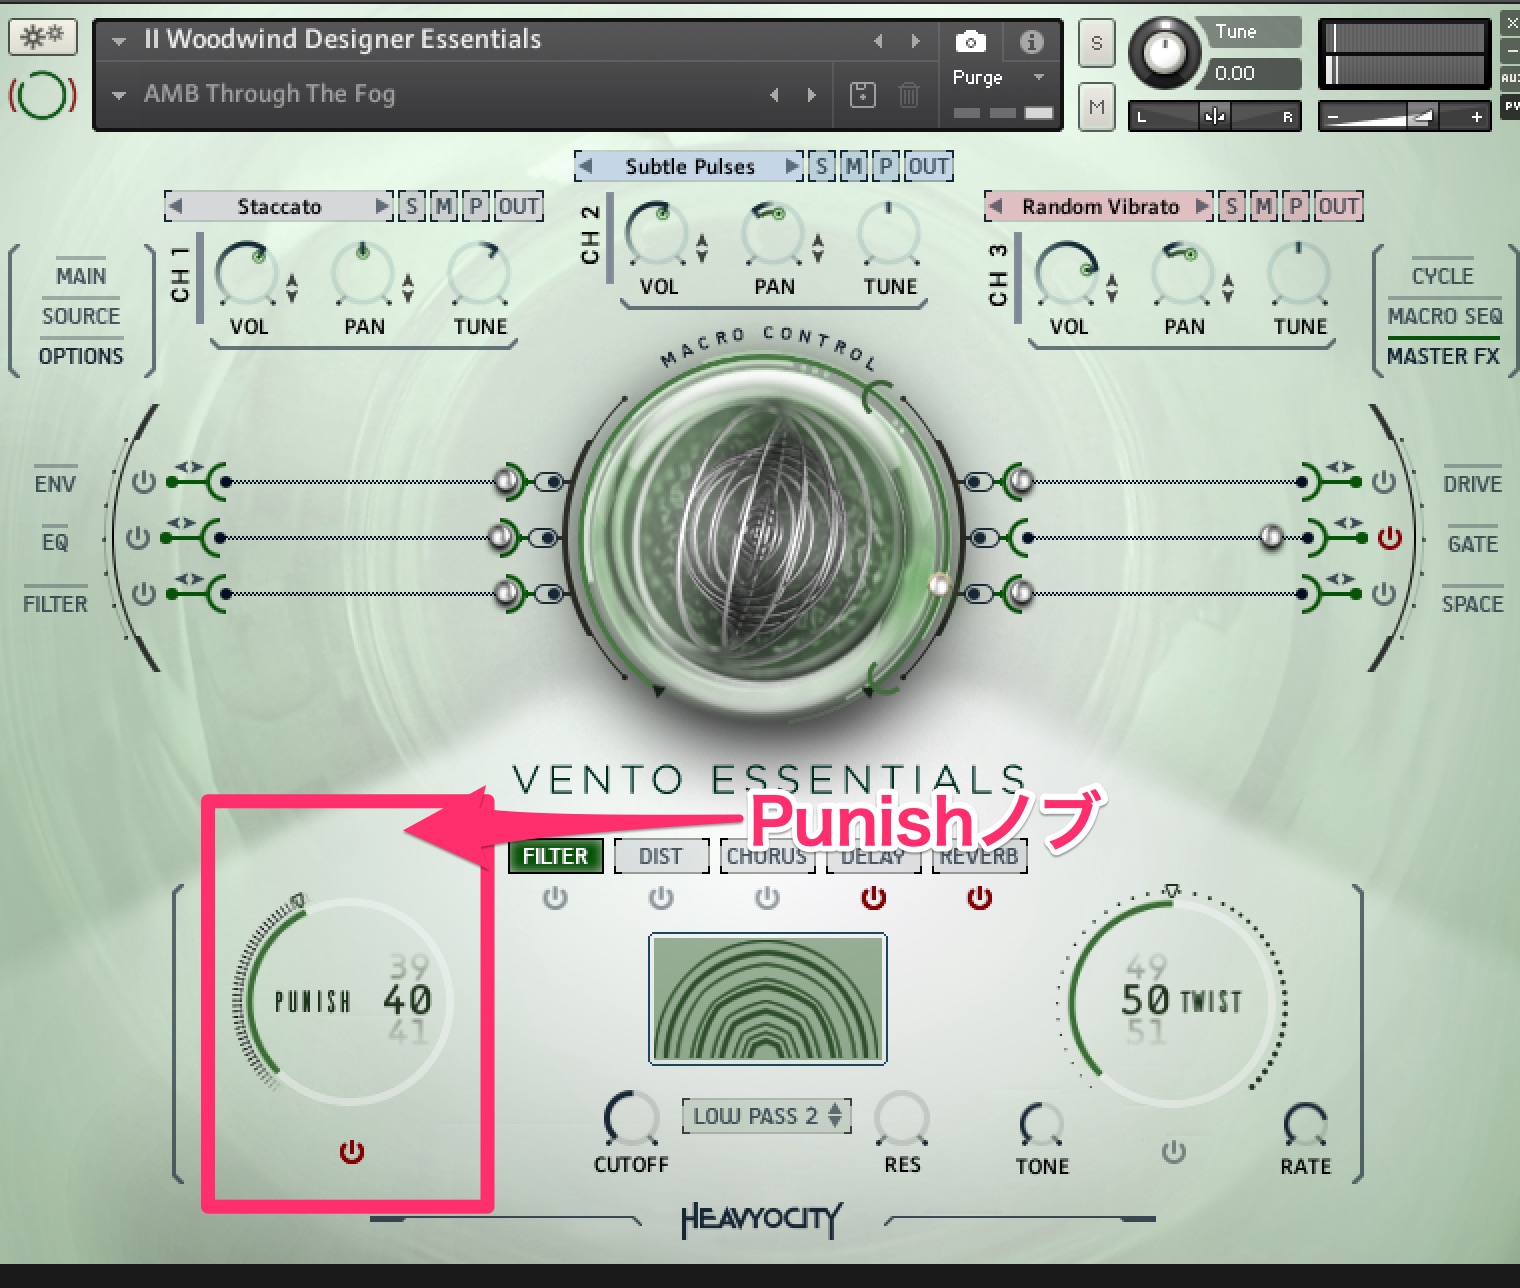This screenshot has height=1288, width=1520.
Task: Click the AMB Through The Fog snapshot name
Action: (x=270, y=93)
